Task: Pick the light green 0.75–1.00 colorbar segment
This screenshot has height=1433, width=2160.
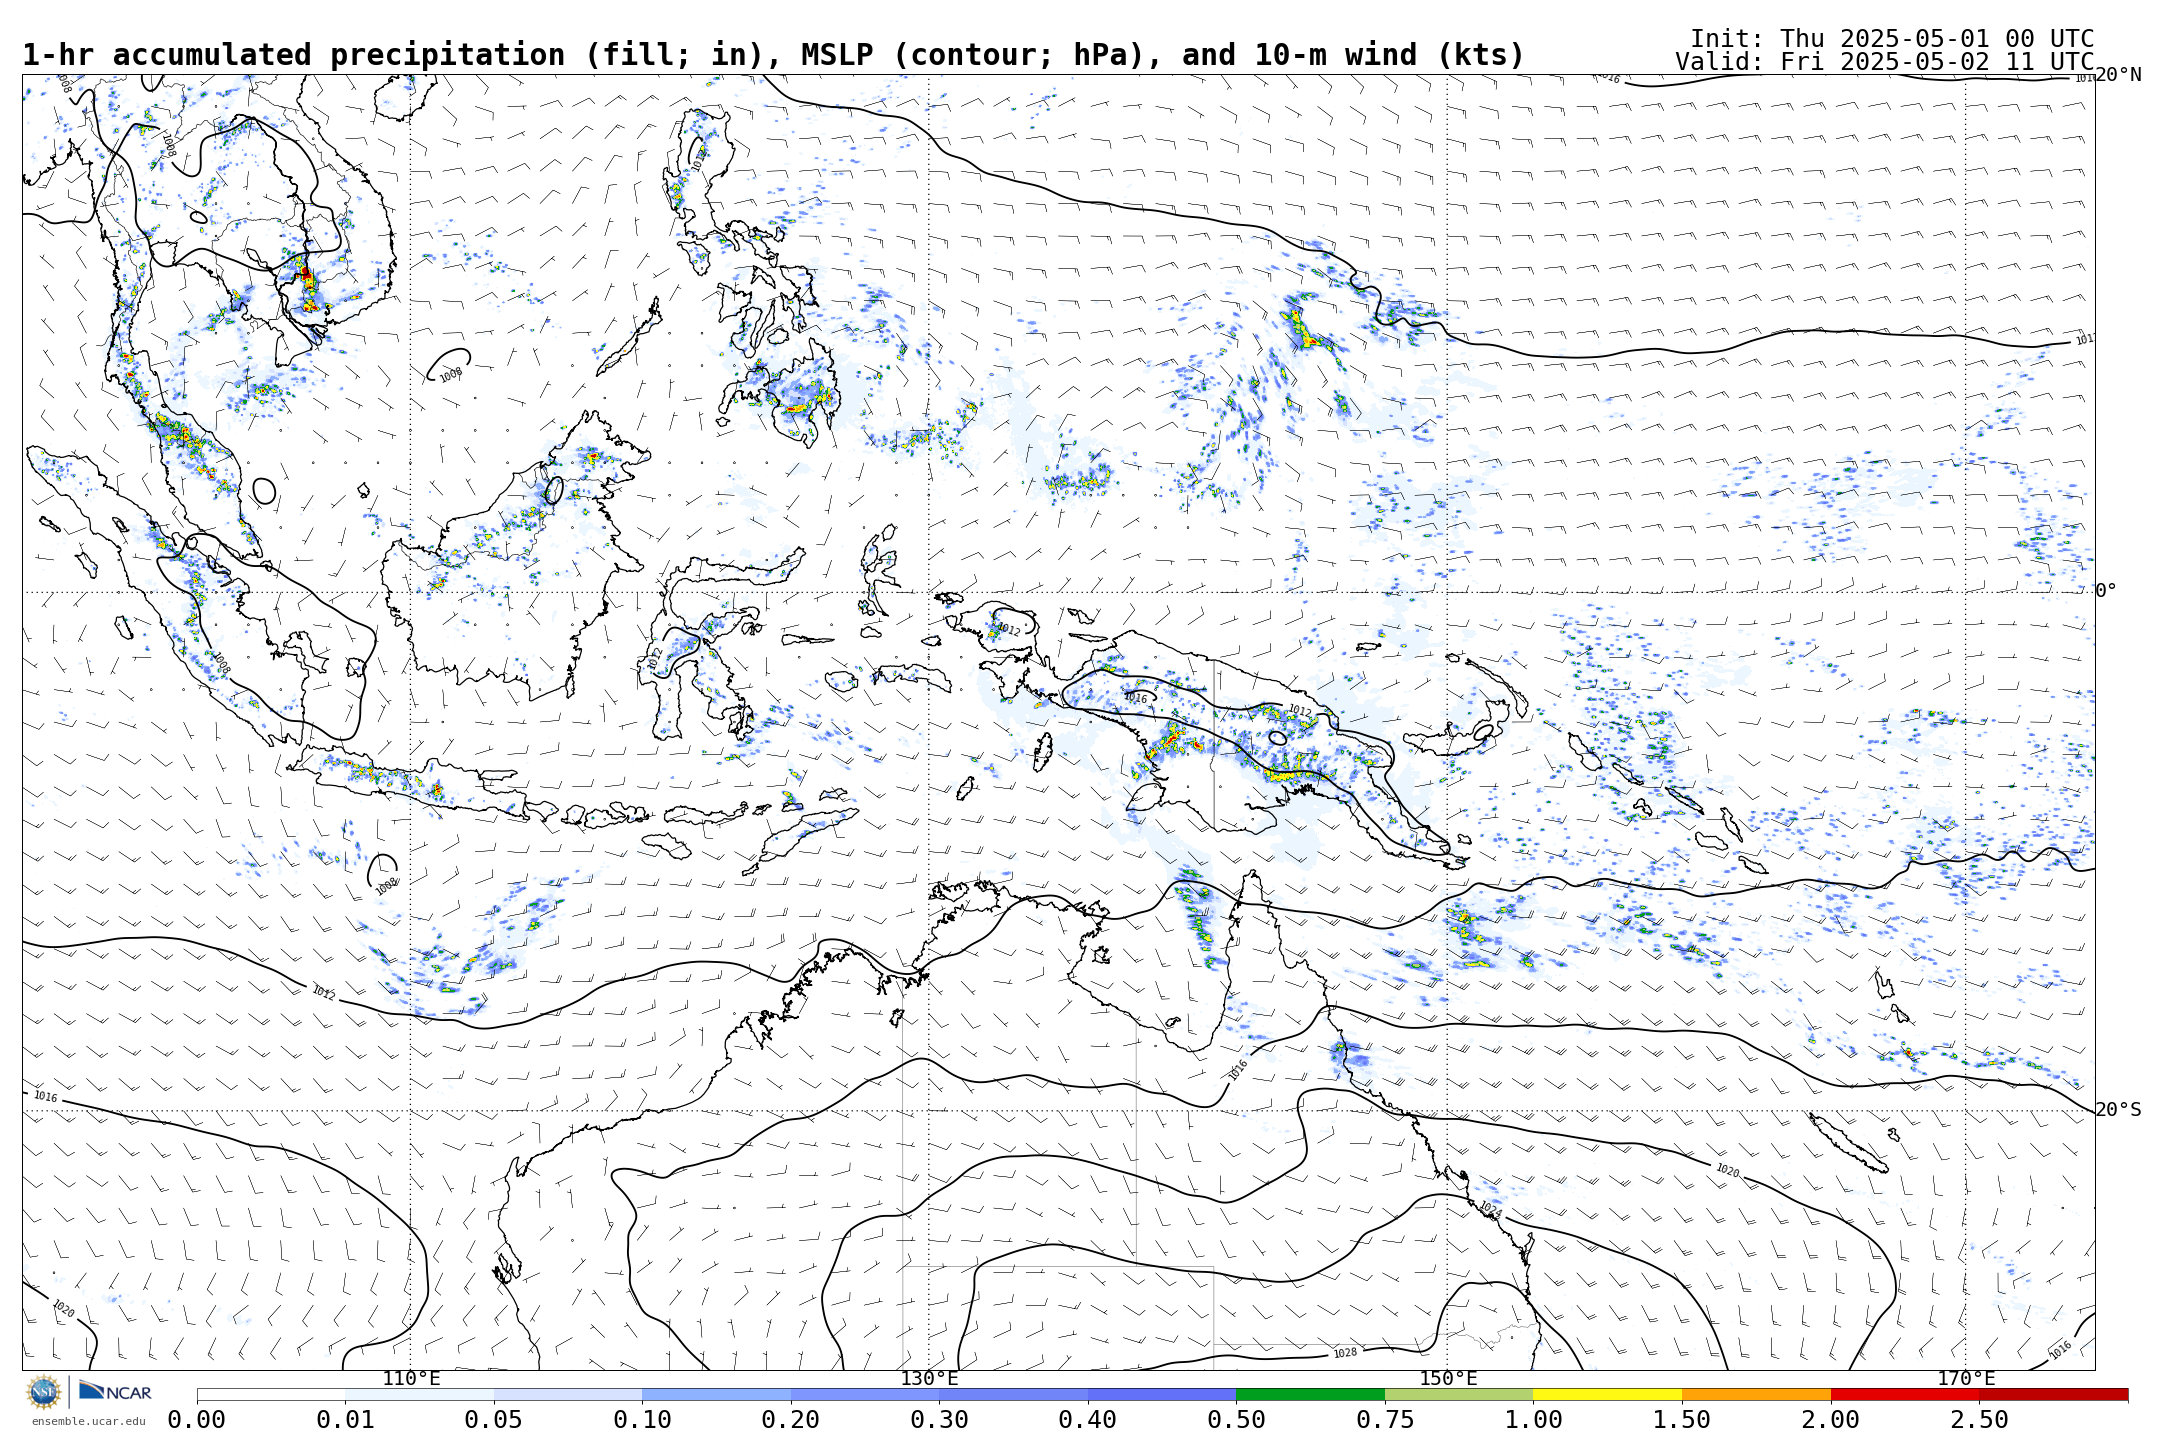Action: pyautogui.click(x=1459, y=1394)
